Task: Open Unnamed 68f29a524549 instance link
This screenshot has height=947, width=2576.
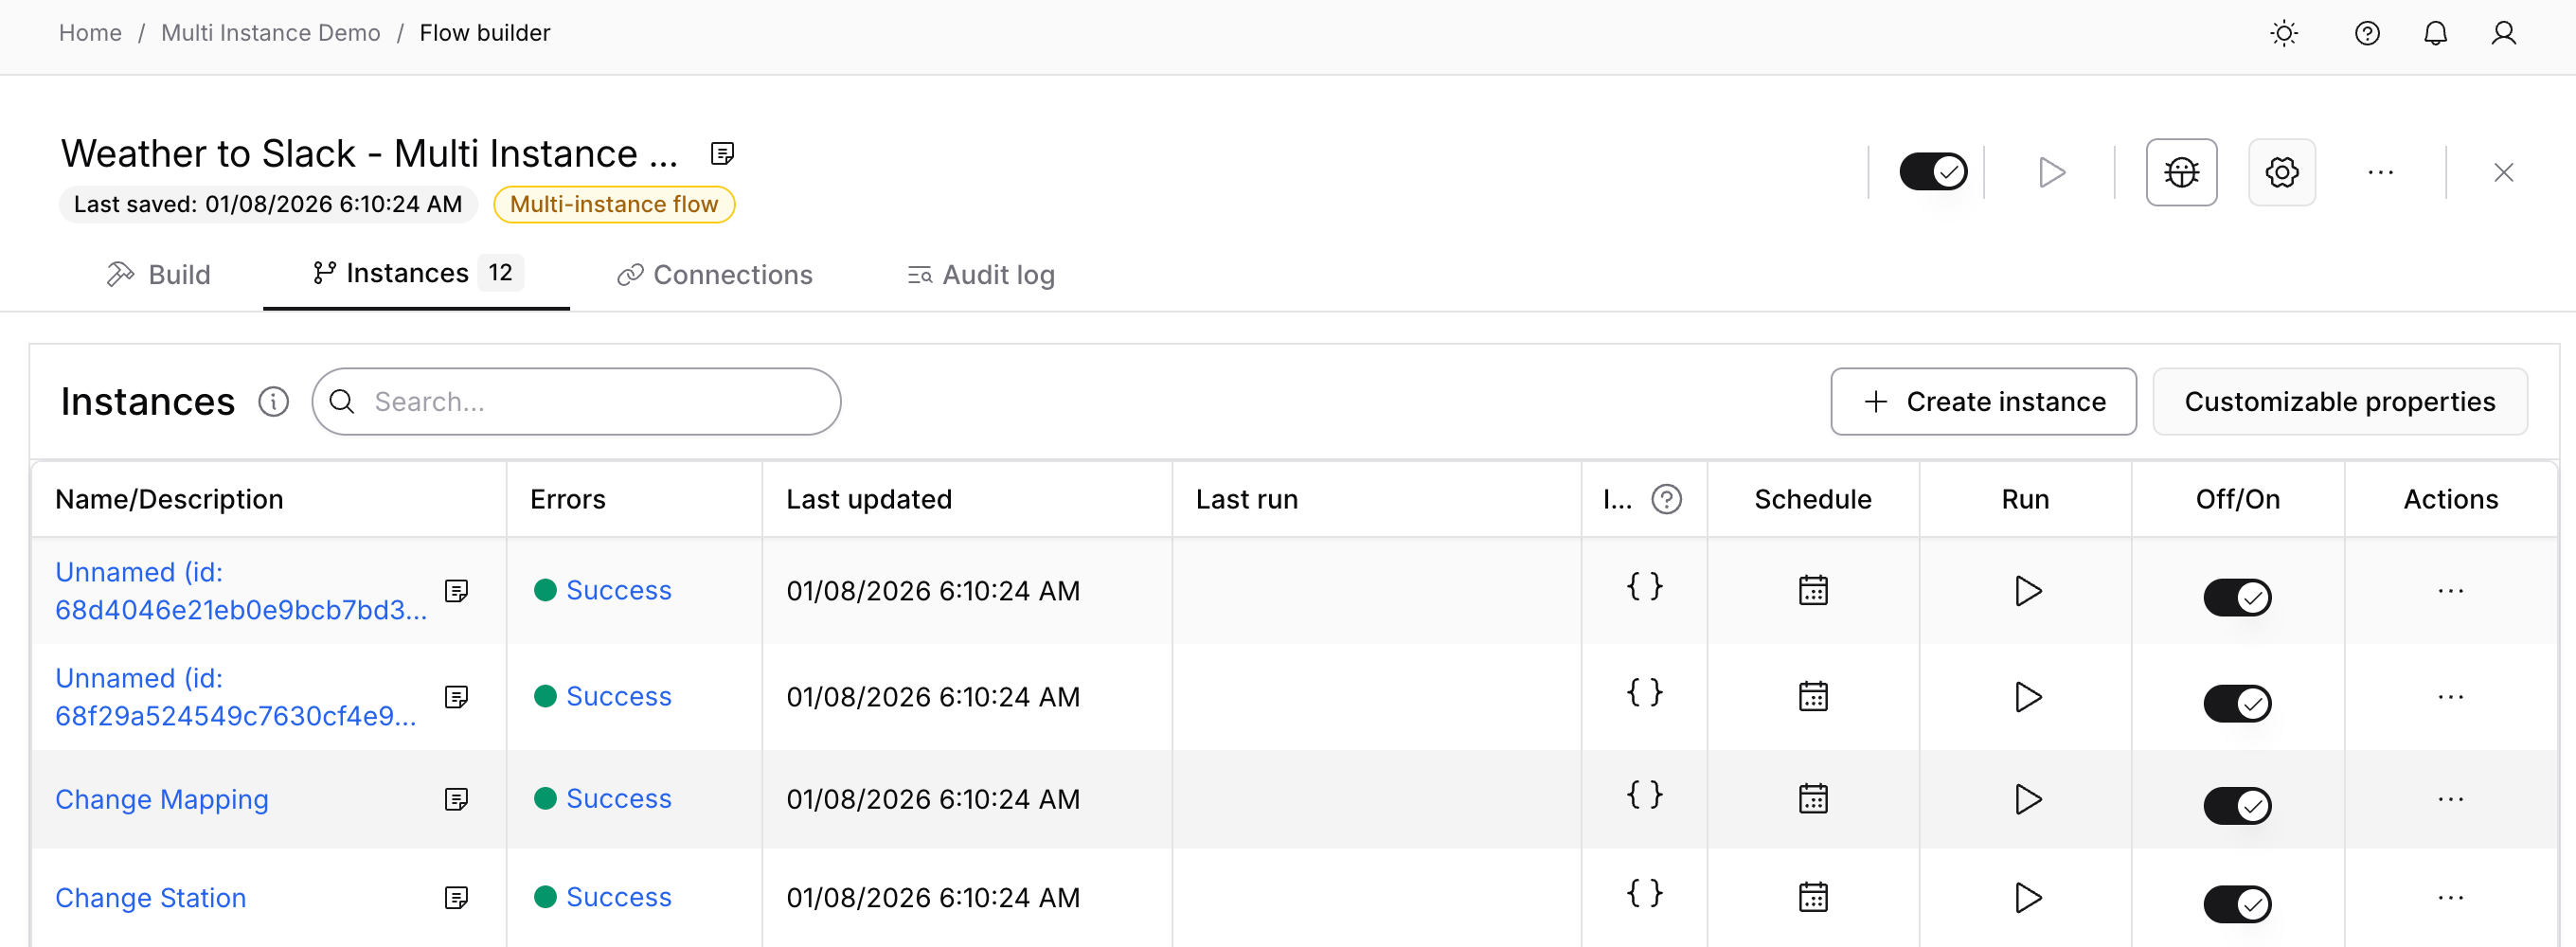Action: [x=235, y=697]
